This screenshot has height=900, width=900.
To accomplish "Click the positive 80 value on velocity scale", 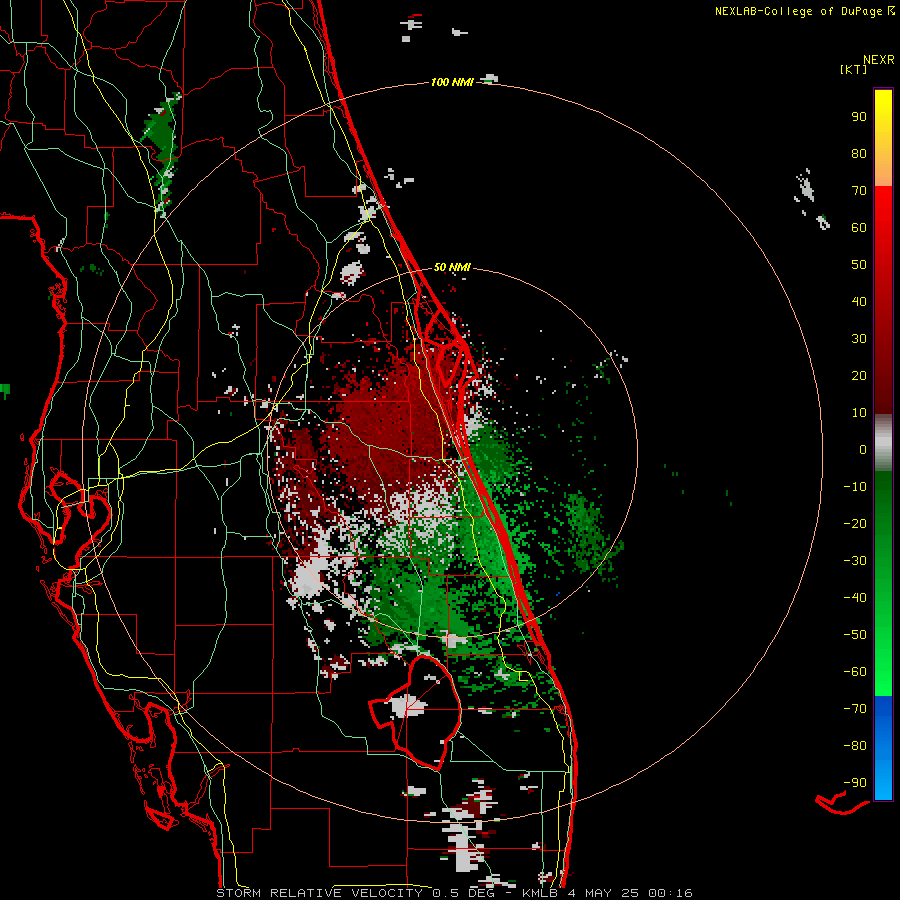I will point(859,153).
